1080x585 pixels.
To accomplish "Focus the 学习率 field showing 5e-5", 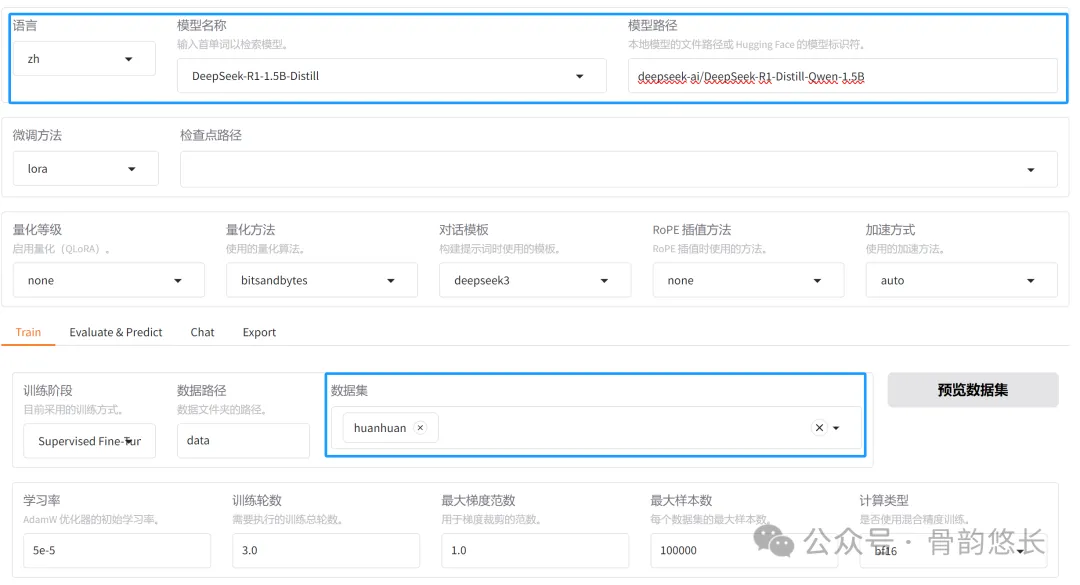I will (117, 551).
